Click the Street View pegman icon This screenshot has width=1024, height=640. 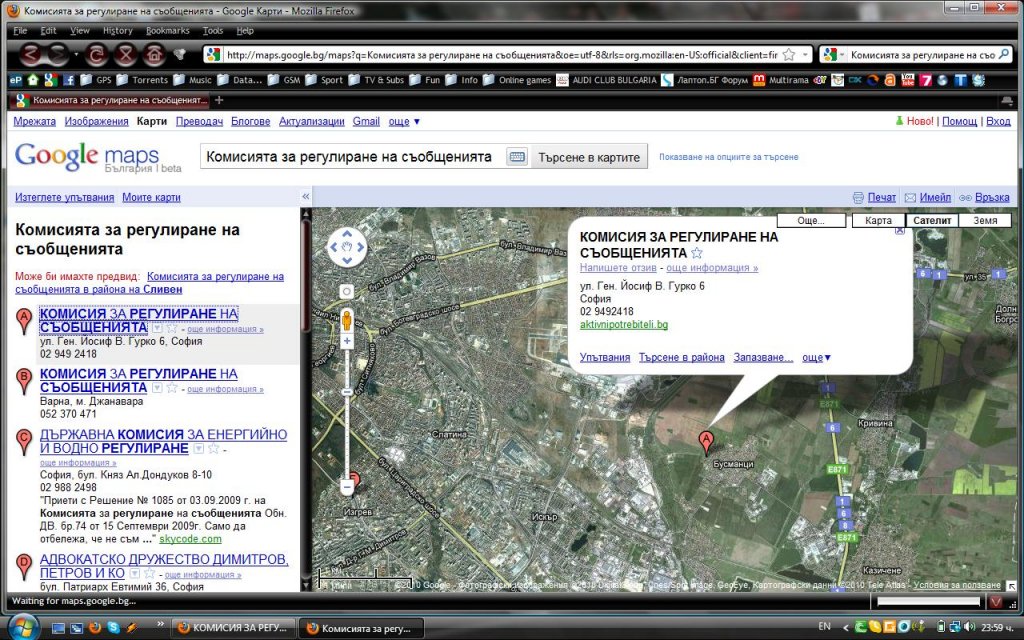point(347,320)
